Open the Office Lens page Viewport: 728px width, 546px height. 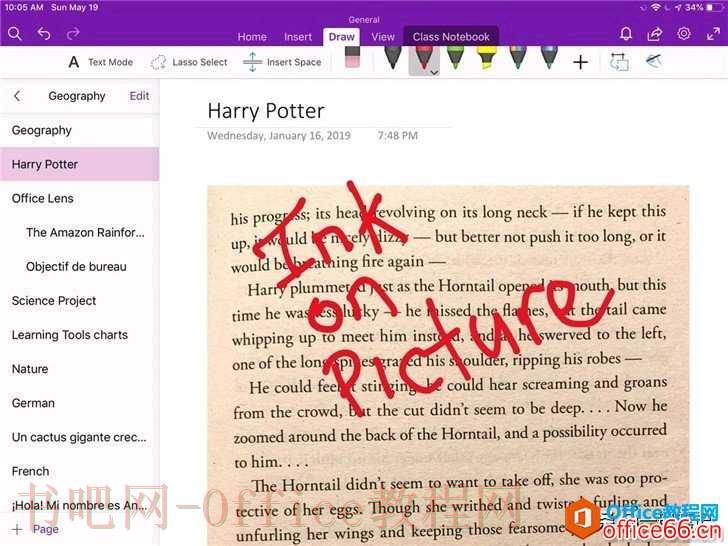coord(79,199)
